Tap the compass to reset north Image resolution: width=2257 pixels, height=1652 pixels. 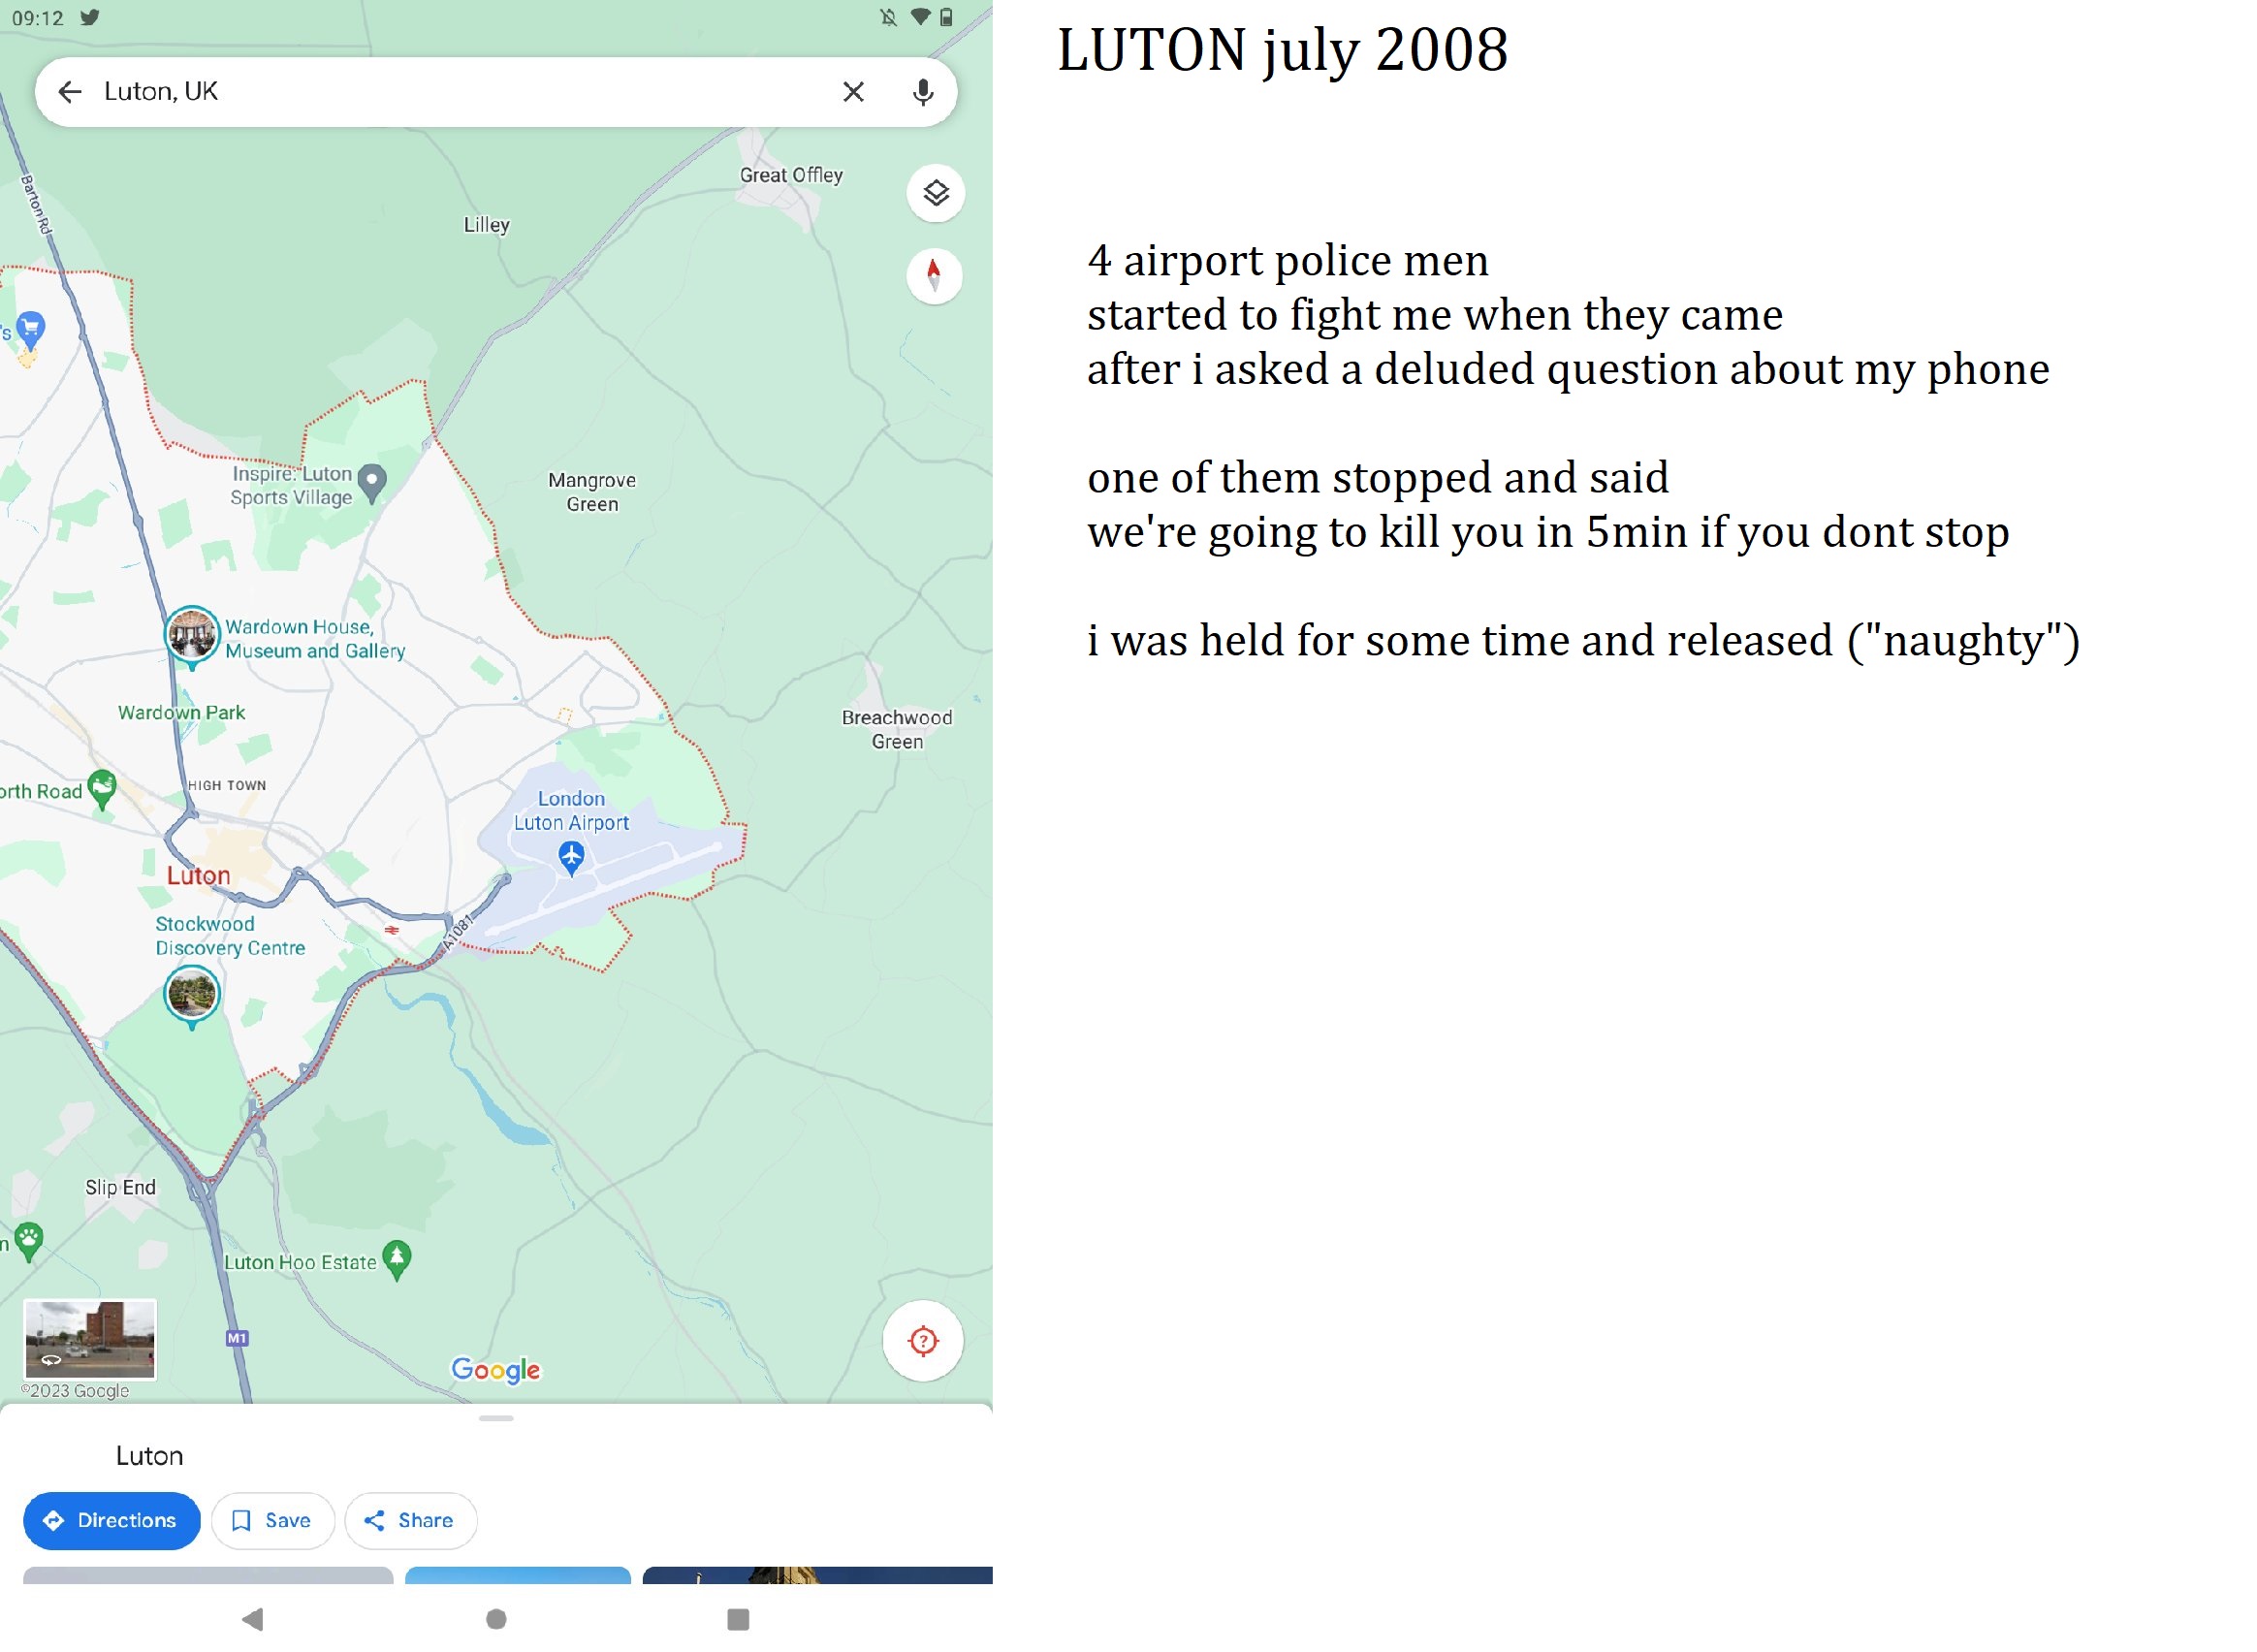click(x=934, y=276)
